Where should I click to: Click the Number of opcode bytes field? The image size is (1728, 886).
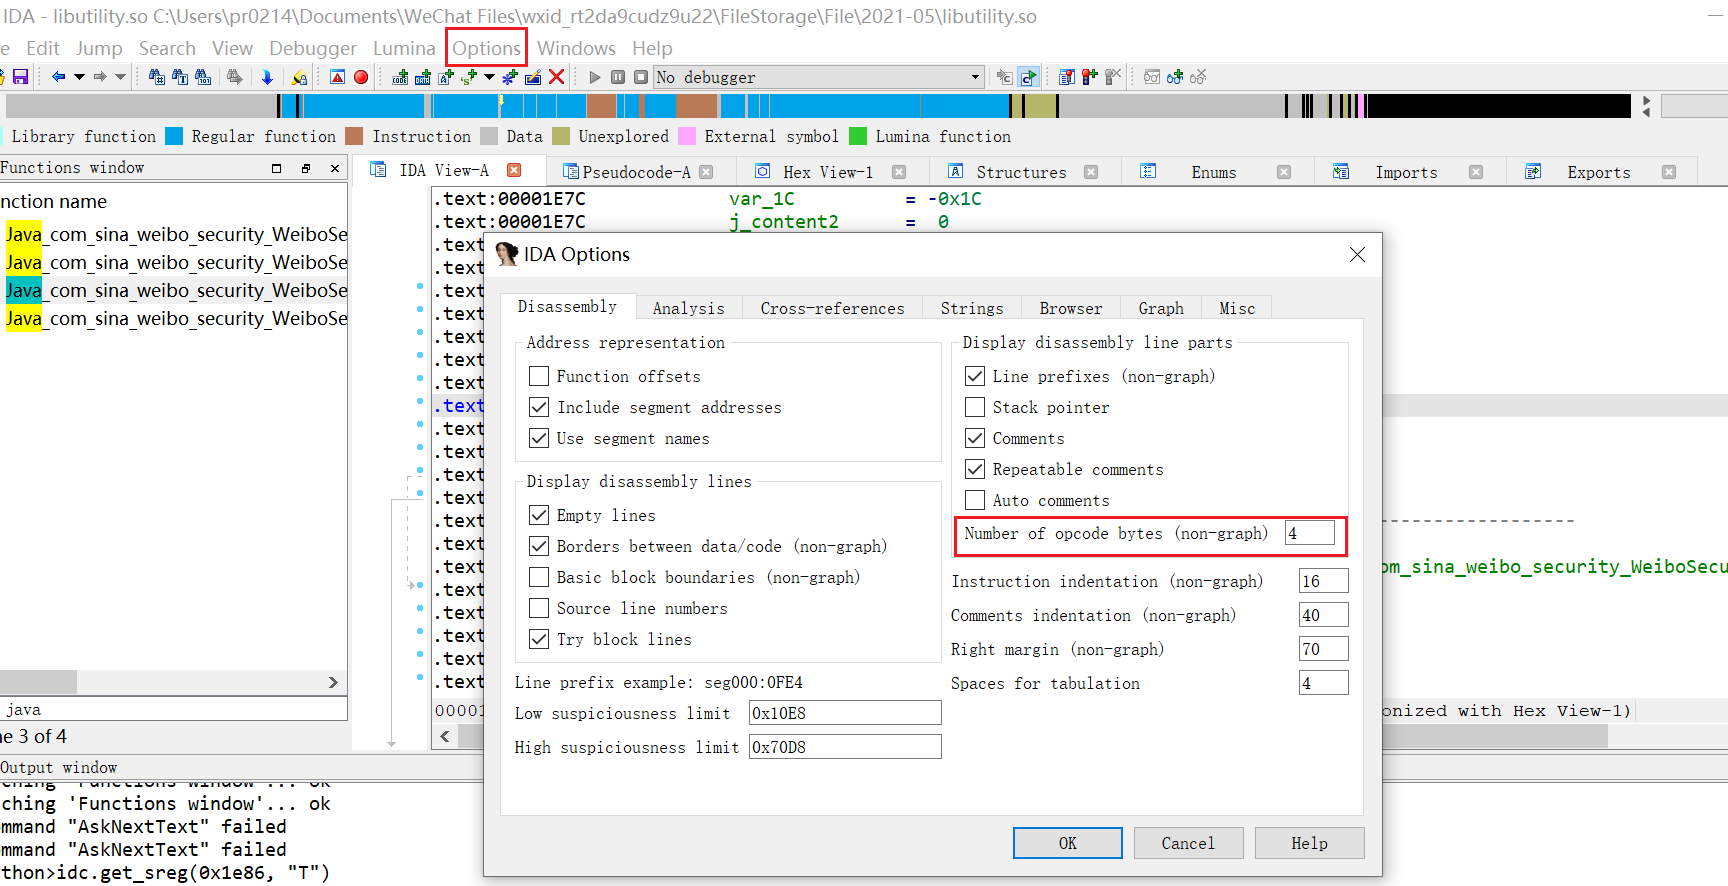pyautogui.click(x=1310, y=533)
